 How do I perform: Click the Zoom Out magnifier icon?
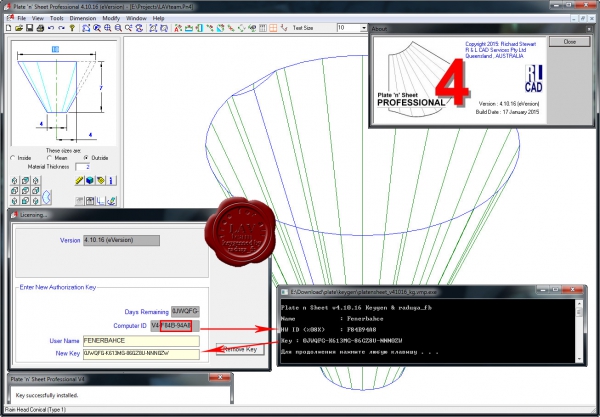click(118, 28)
